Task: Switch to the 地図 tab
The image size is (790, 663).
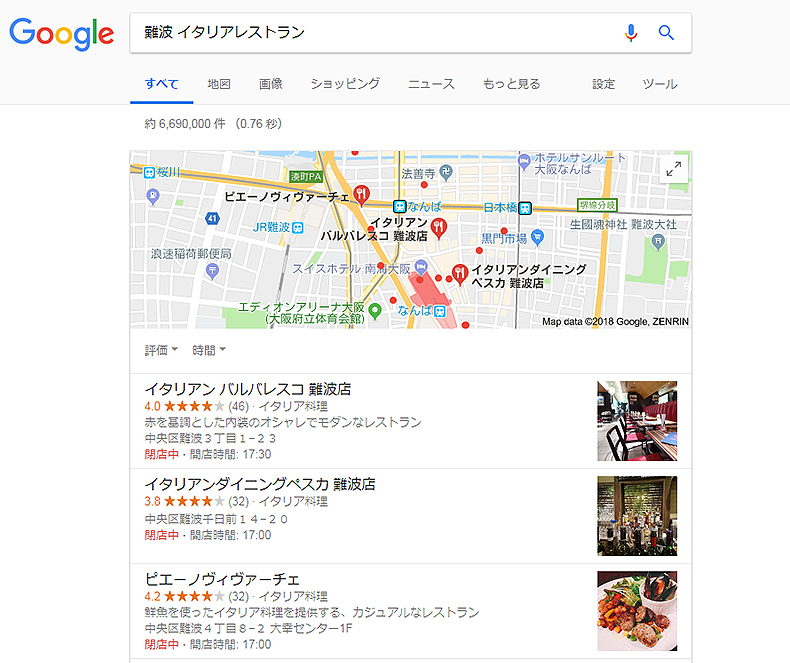Action: 219,84
